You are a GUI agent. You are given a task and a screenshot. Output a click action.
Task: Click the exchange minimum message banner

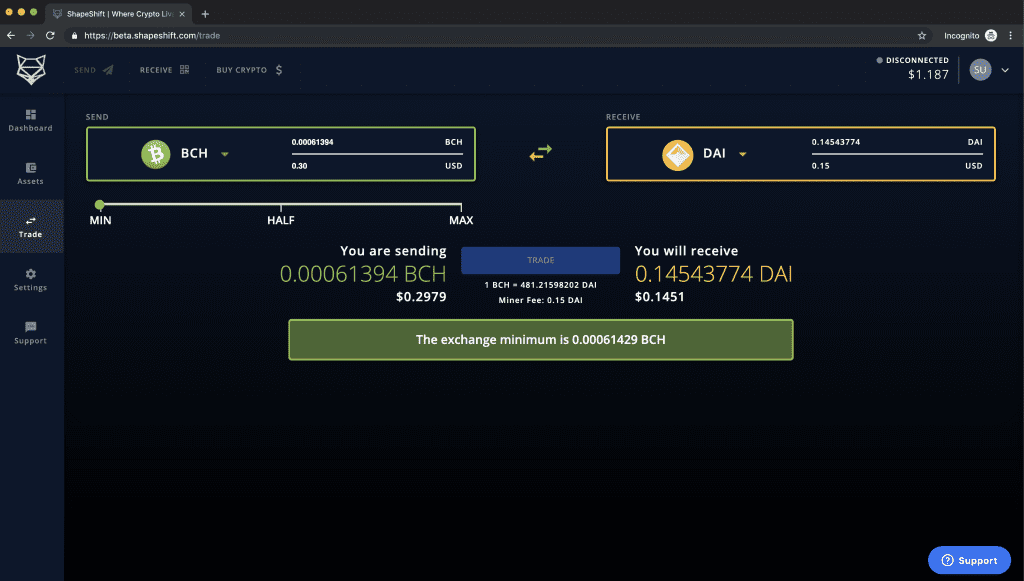tap(541, 339)
